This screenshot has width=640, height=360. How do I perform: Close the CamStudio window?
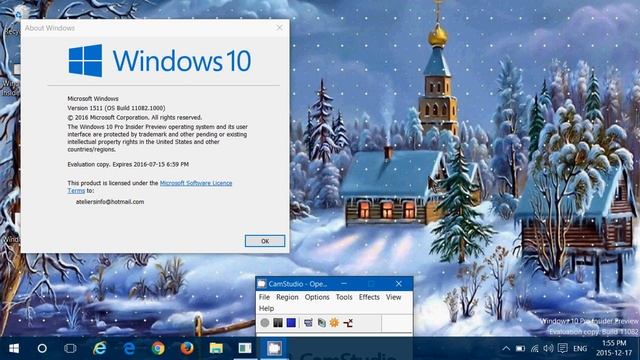point(399,284)
